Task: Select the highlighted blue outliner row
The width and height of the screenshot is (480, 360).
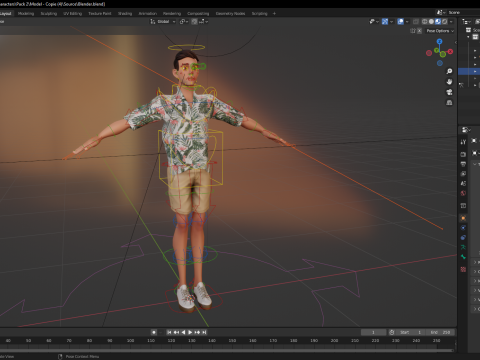Action: pos(469,71)
